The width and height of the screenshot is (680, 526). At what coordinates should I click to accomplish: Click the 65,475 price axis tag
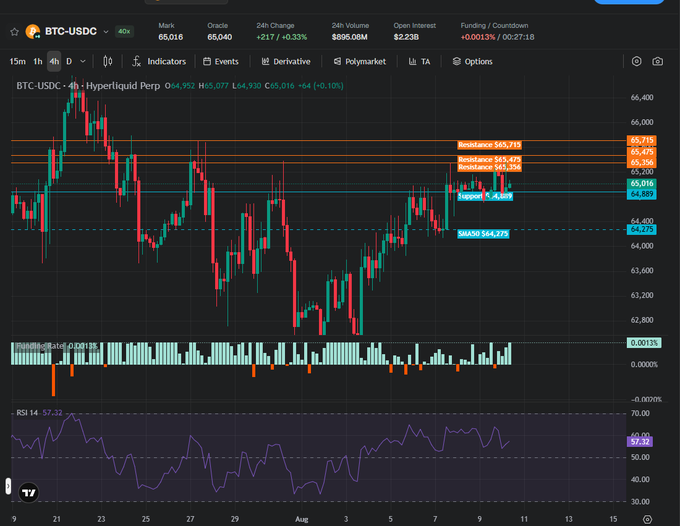[x=641, y=152]
